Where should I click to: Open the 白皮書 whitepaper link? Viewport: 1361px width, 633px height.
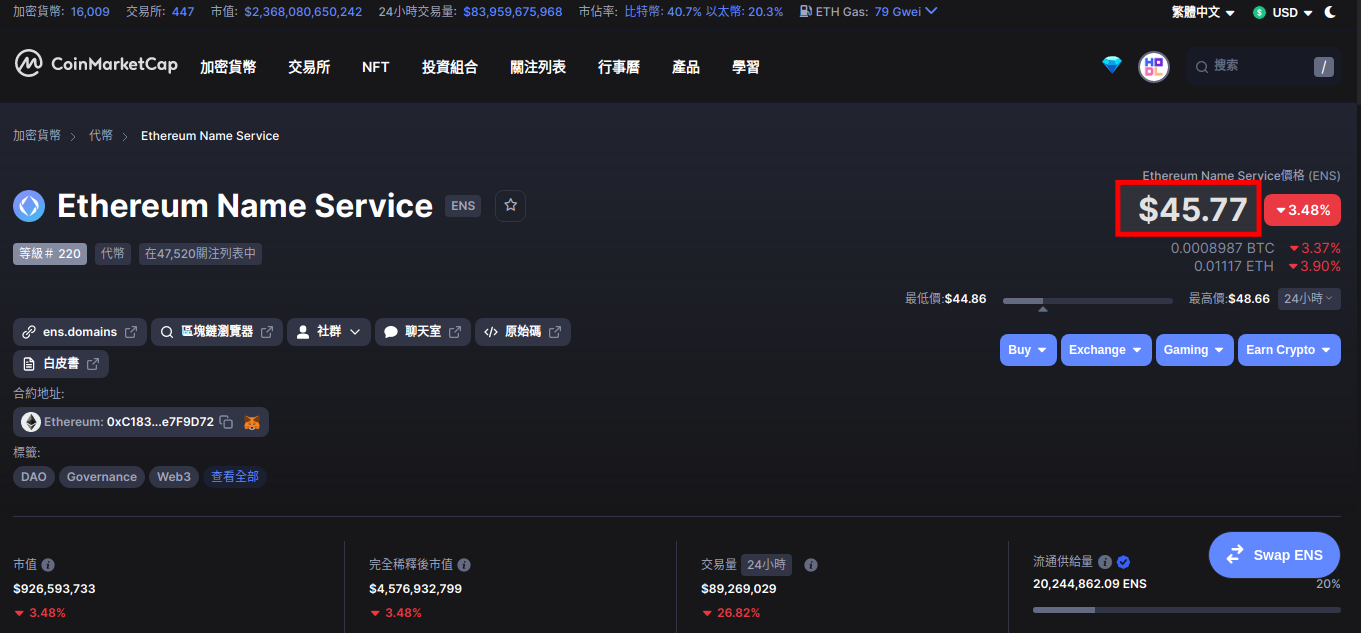(x=61, y=364)
